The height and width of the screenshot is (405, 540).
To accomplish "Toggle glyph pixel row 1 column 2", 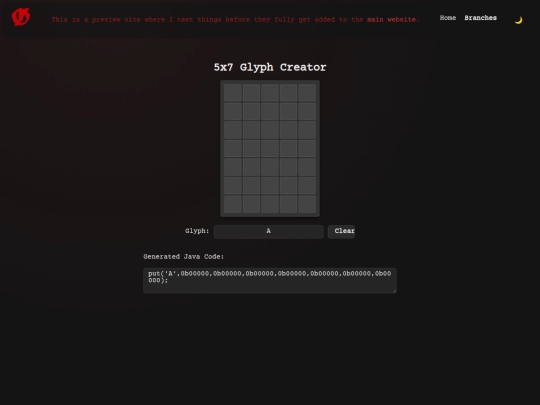I will [x=251, y=93].
